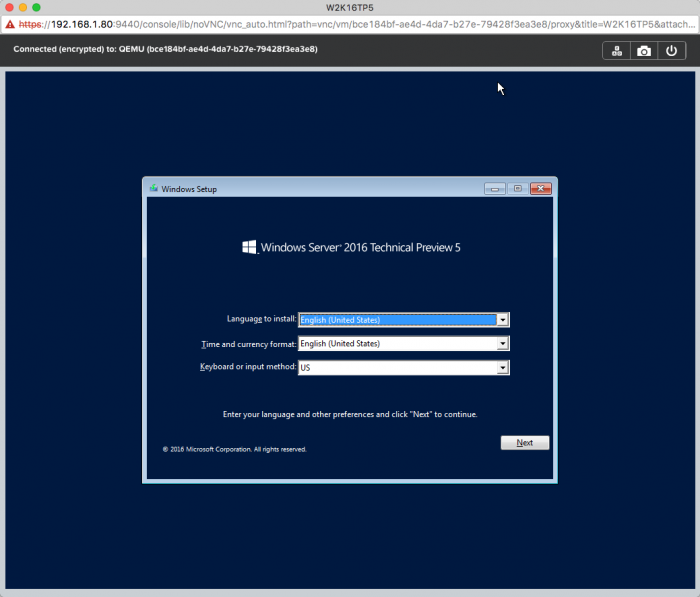Screen dimensions: 700x597
Task: Close the macOS window with red button
Action: point(9,7)
